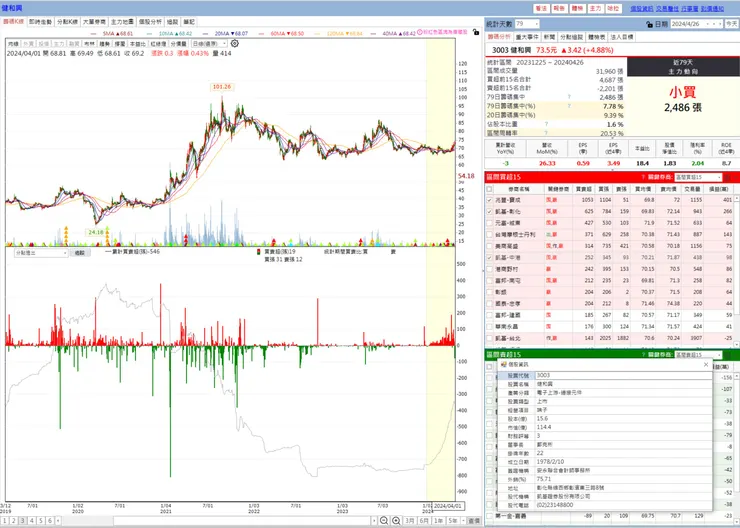Open the 新聞 tab
Viewport: 740px width, 528px height.
pyautogui.click(x=549, y=37)
